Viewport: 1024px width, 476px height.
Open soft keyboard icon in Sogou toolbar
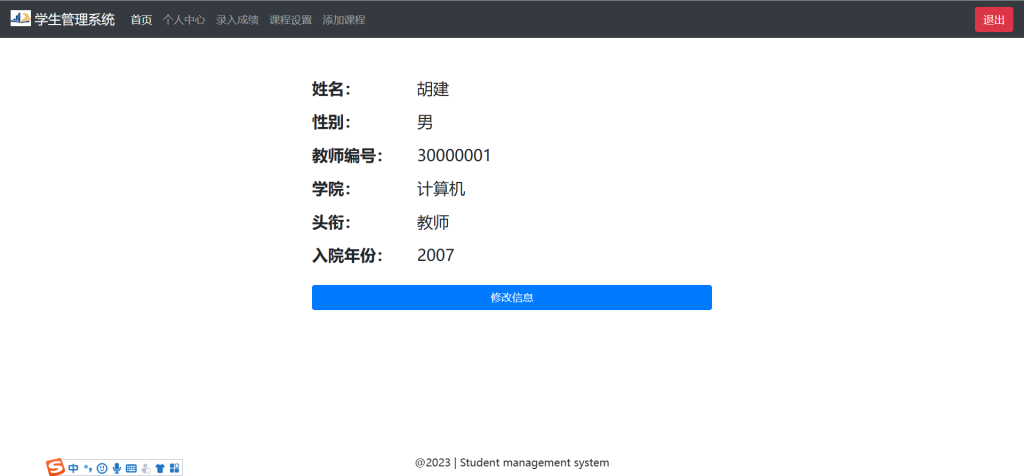131,468
